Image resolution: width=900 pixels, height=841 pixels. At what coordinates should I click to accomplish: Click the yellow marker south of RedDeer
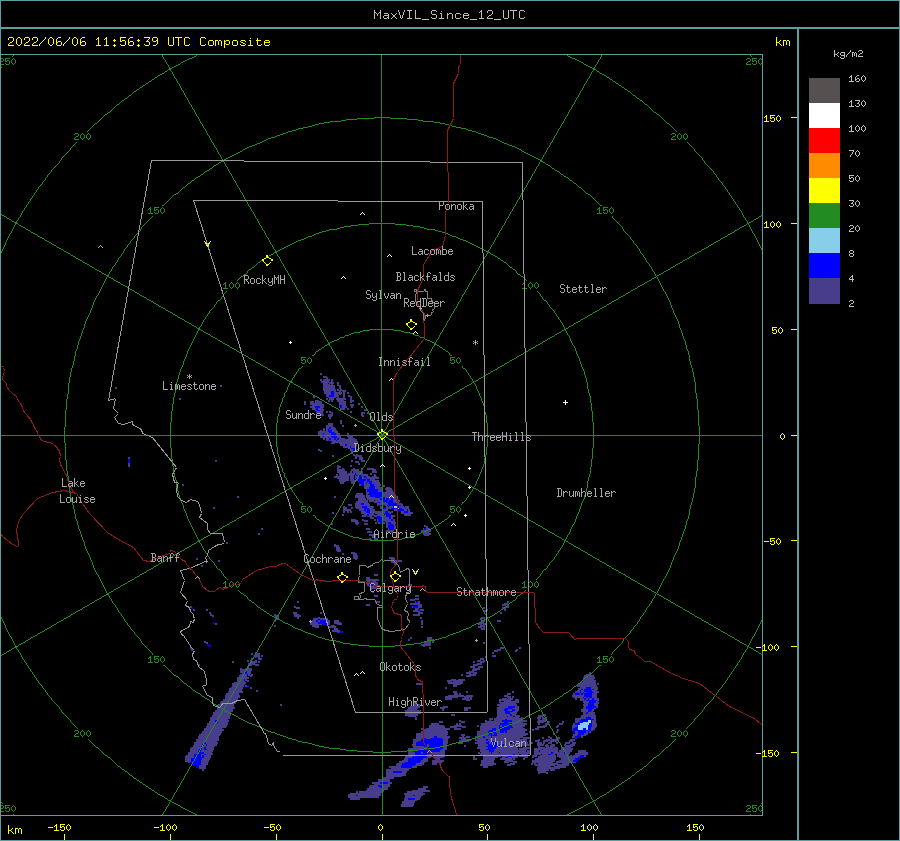pos(411,325)
